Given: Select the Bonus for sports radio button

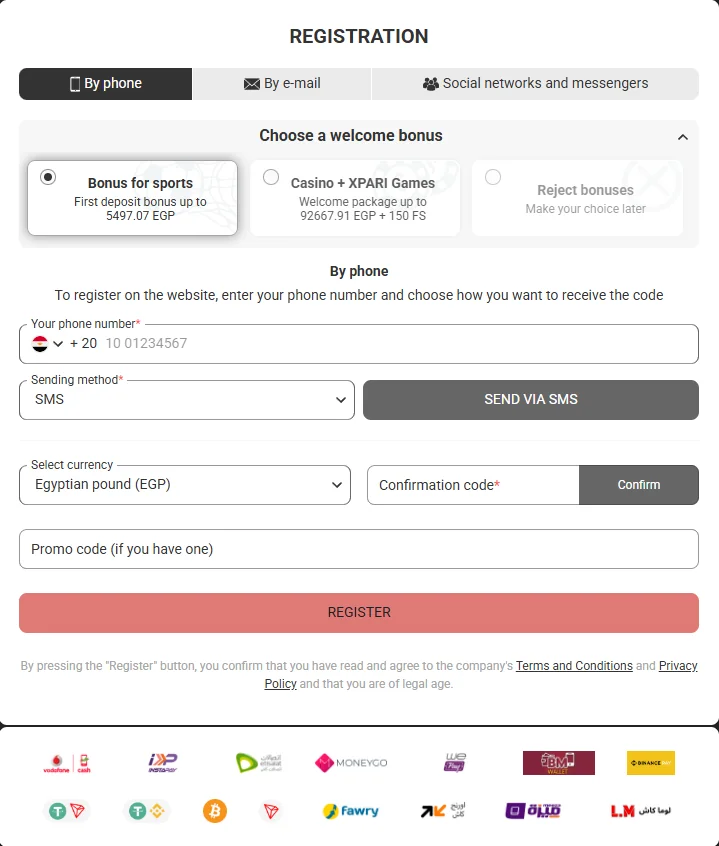Looking at the screenshot, I should (48, 177).
